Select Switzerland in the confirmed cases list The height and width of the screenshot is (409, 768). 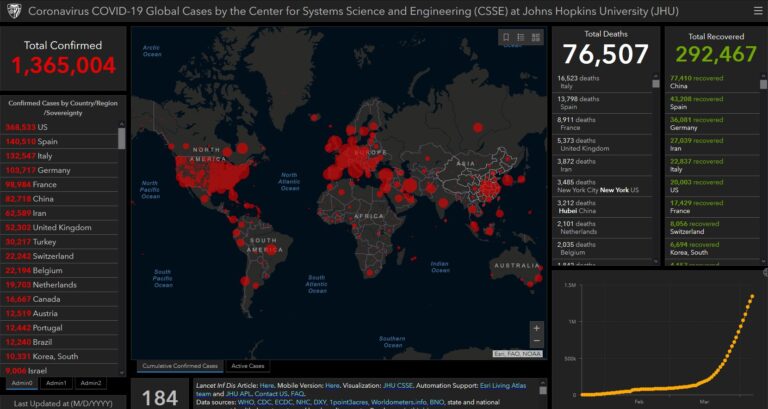point(60,256)
